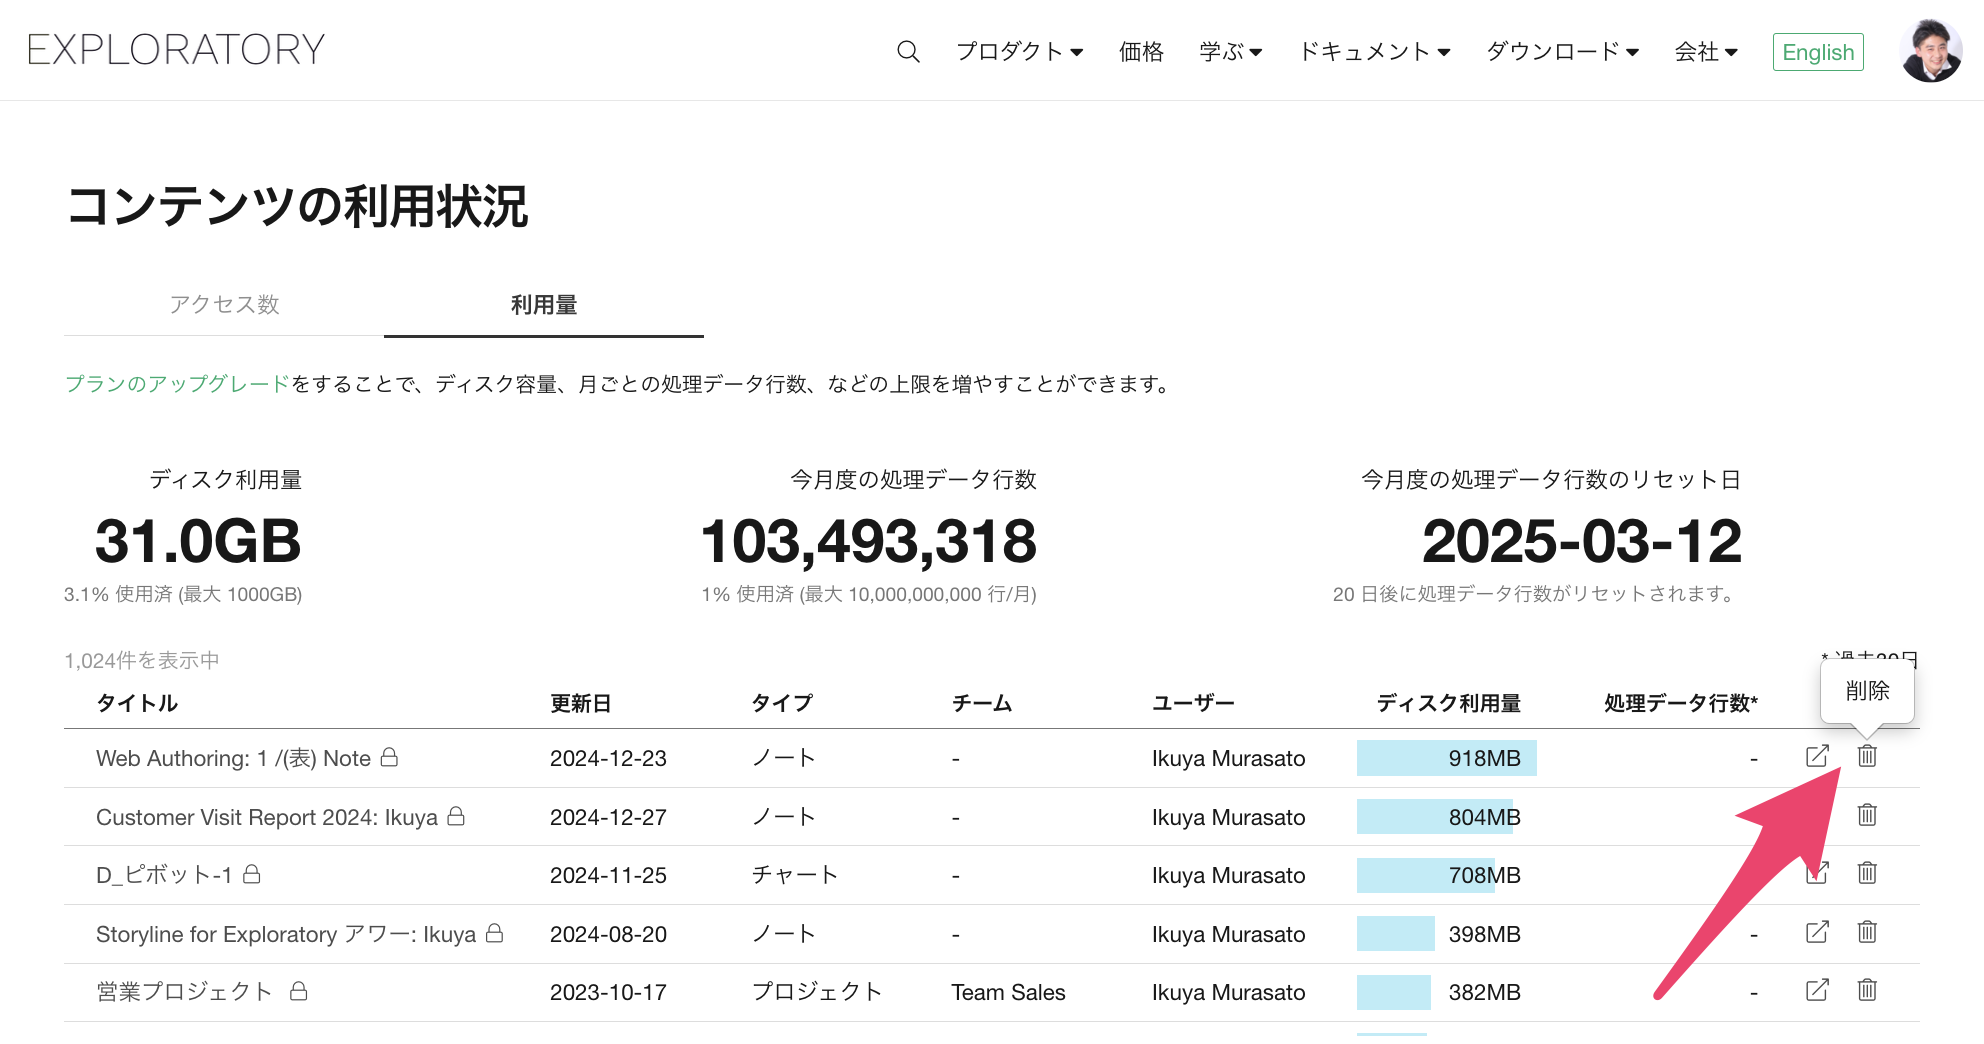Delete the Web Authoring note via trash icon
The height and width of the screenshot is (1044, 1984).
tap(1867, 757)
